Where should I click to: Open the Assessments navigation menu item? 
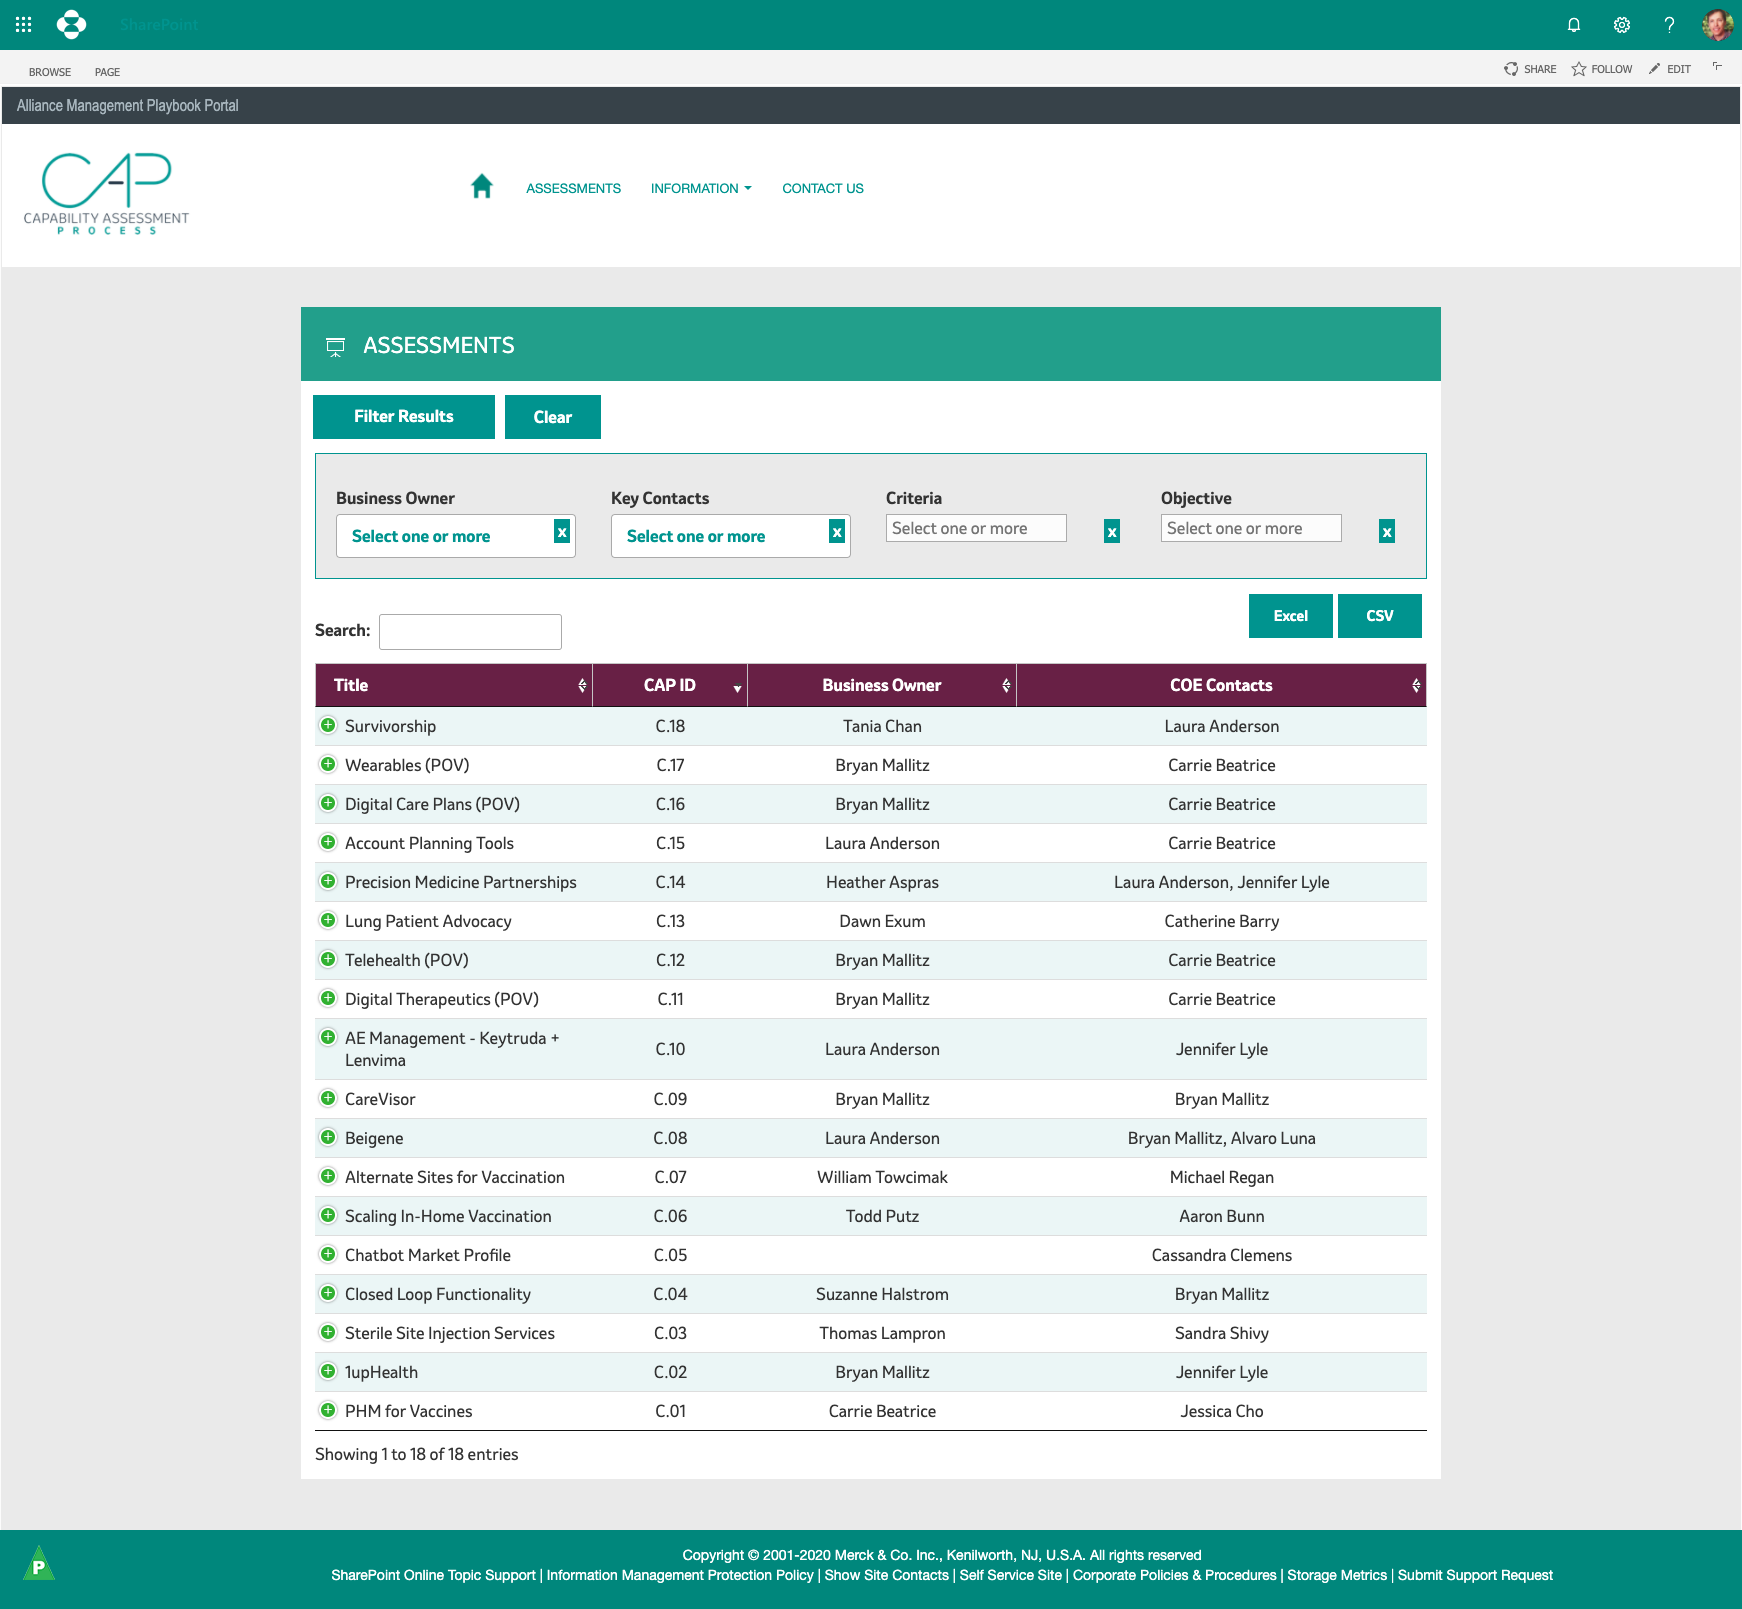click(573, 188)
